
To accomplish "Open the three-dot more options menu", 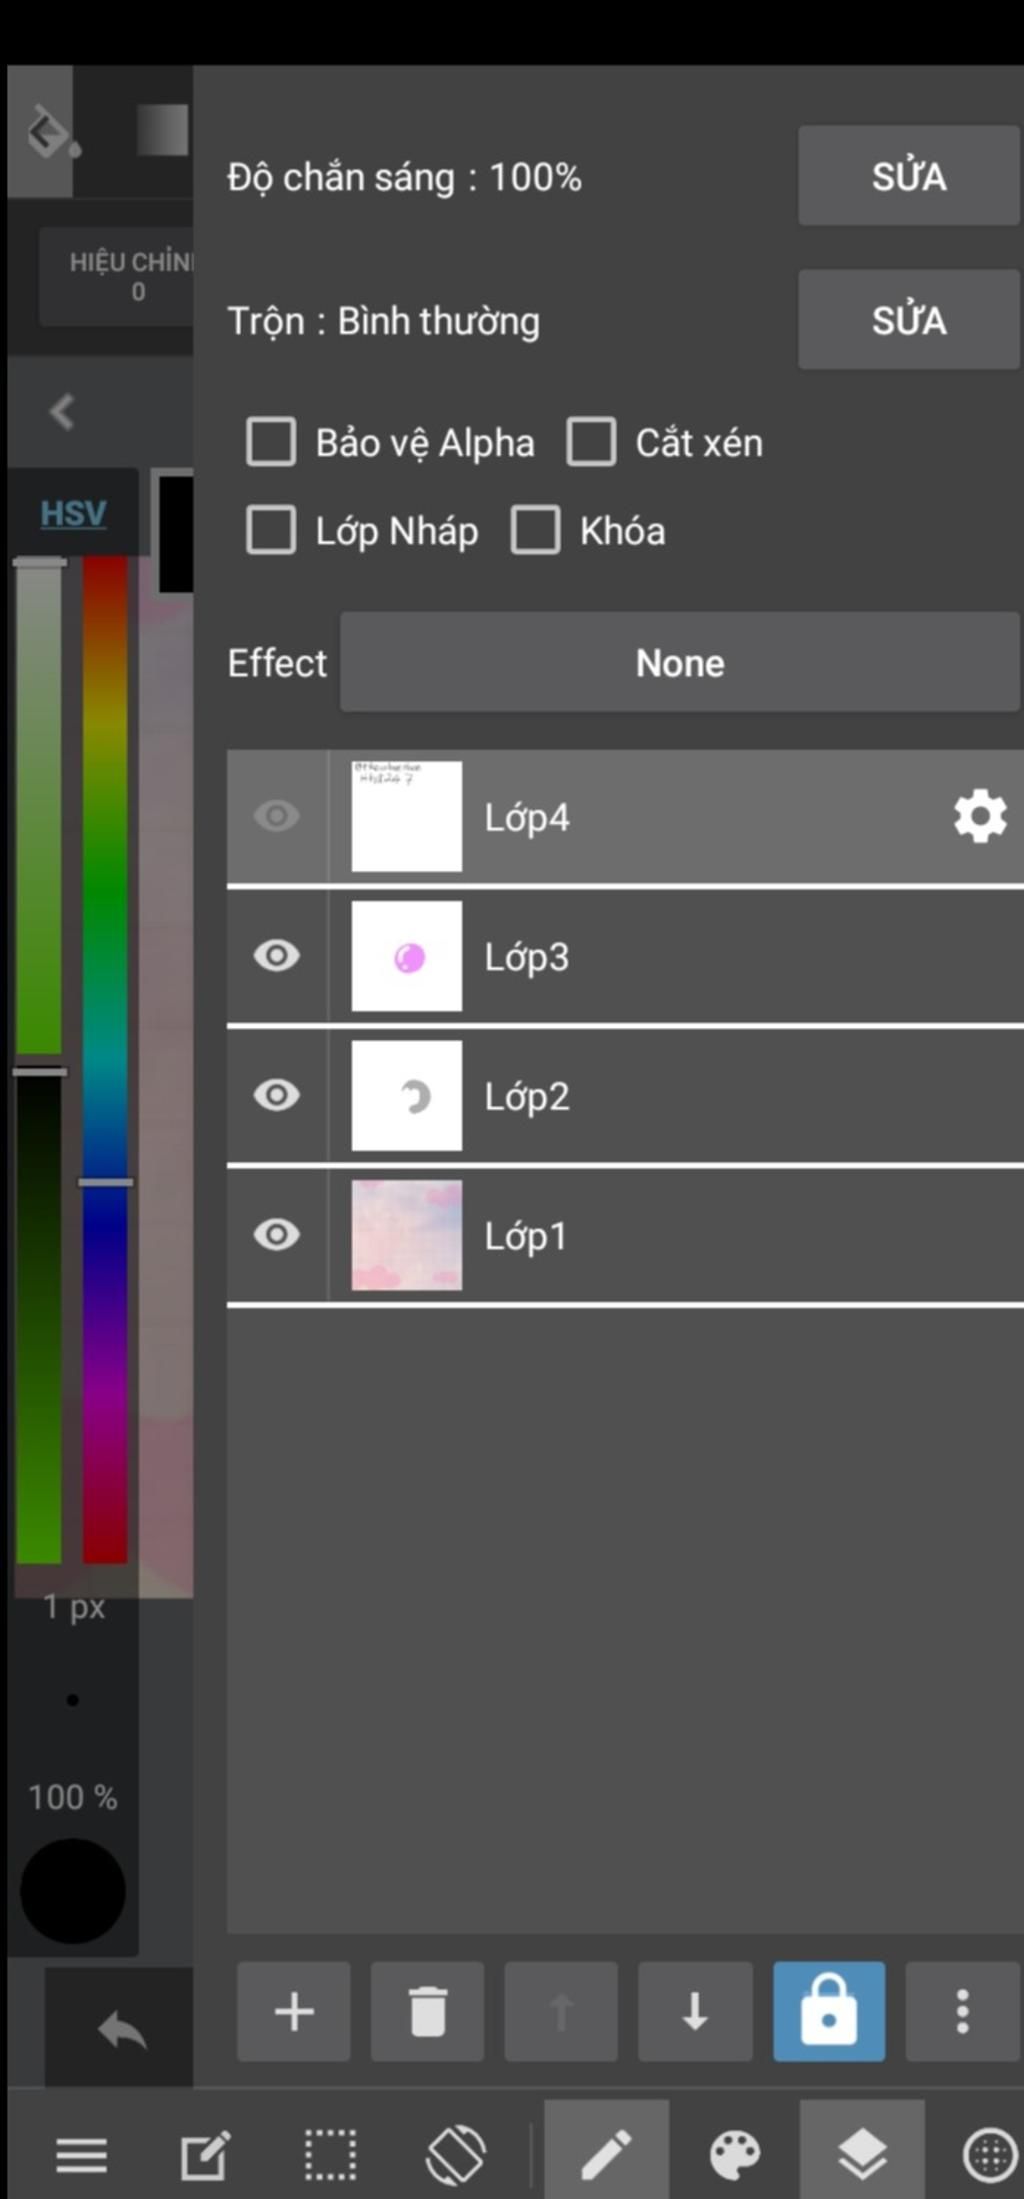I will [962, 2011].
